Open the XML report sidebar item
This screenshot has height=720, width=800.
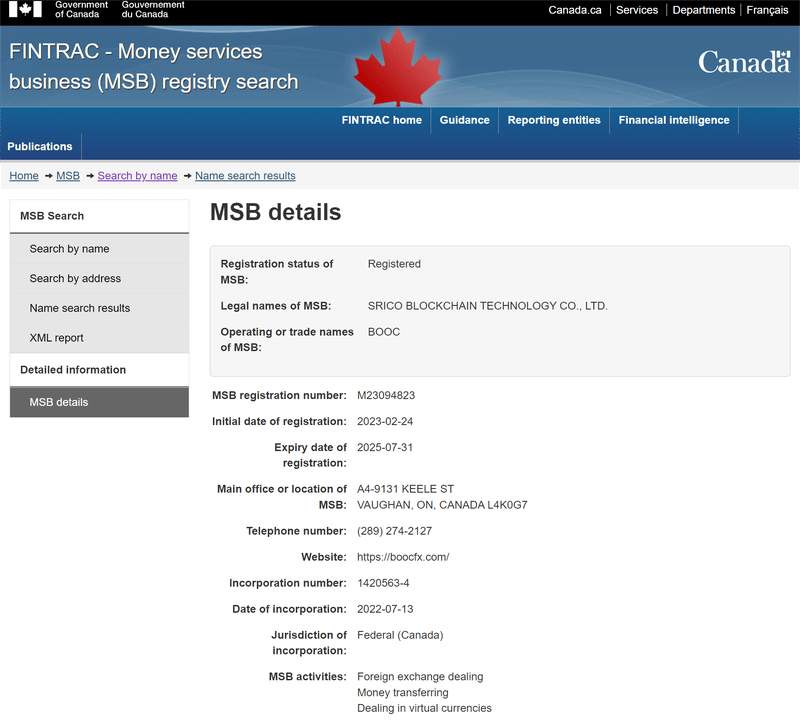click(x=99, y=338)
